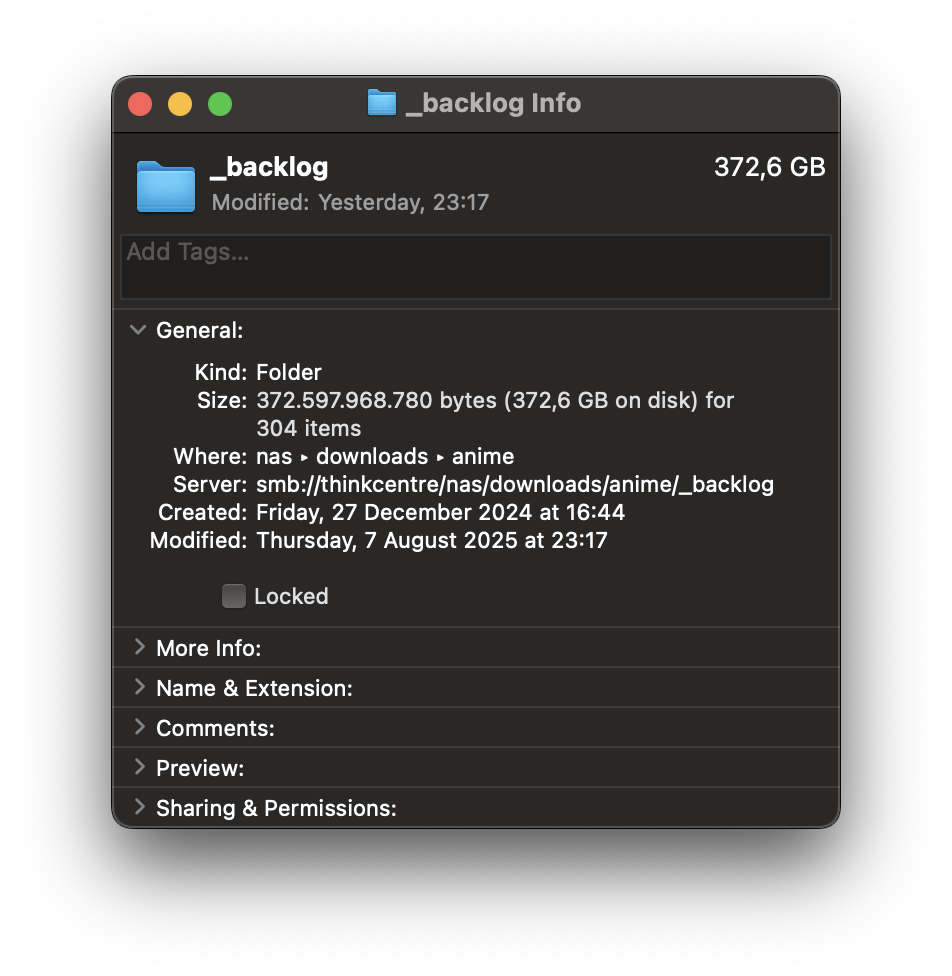952x976 pixels.
Task: Collapse the General section
Action: 138,329
